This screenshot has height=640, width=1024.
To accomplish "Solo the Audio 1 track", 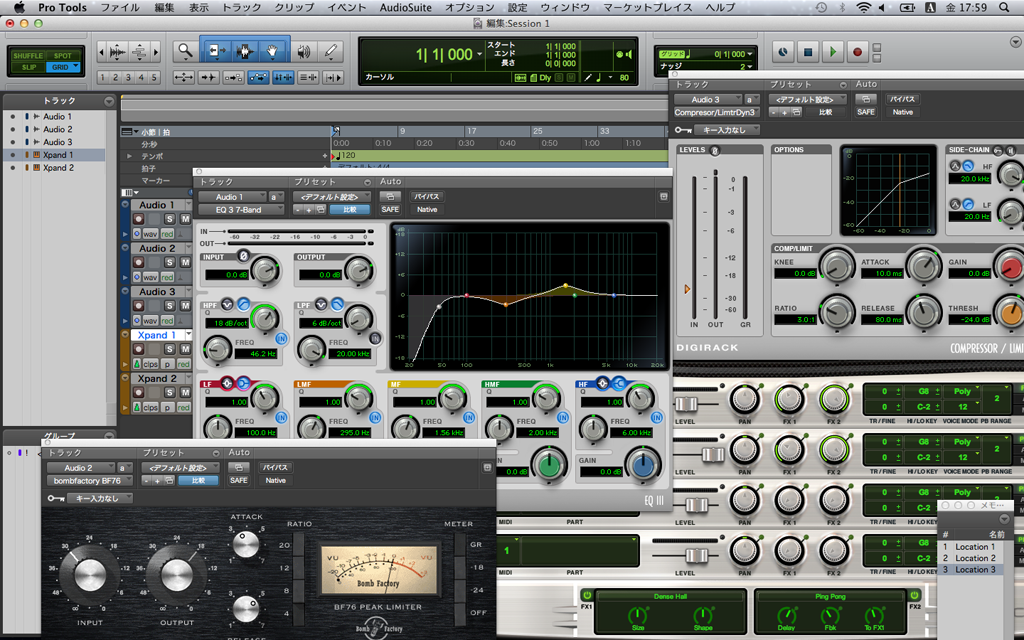I will point(169,219).
